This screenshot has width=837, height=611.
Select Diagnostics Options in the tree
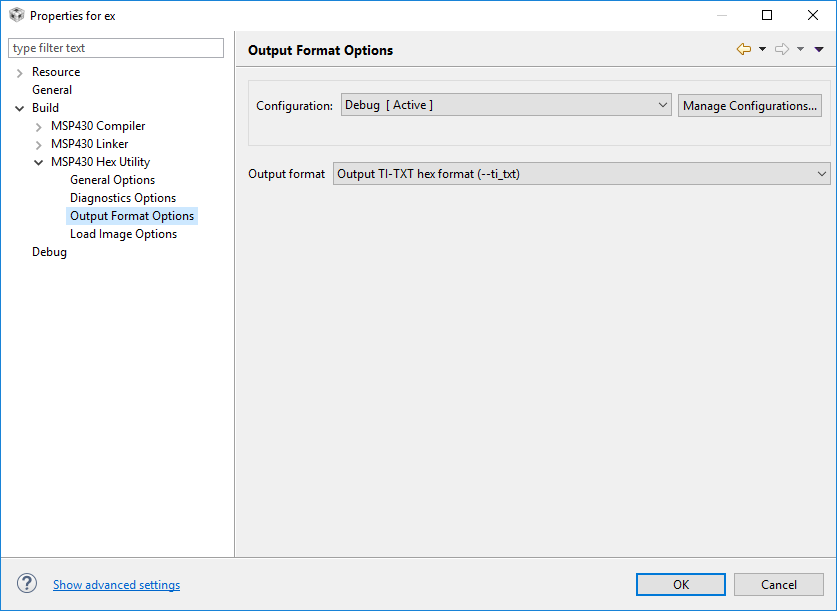pos(122,198)
